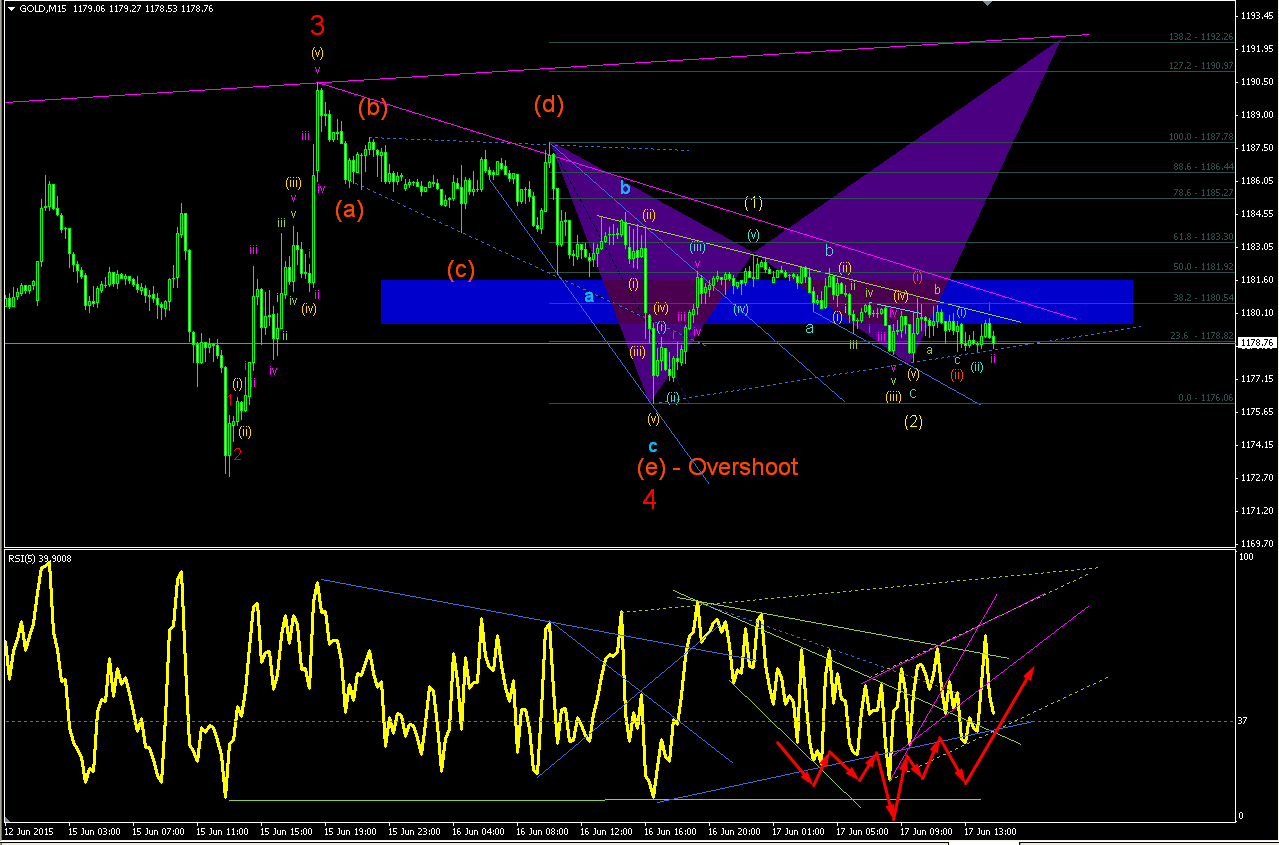Image resolution: width=1279 pixels, height=845 pixels.
Task: Click the orange (d) wave label
Action: [x=549, y=104]
